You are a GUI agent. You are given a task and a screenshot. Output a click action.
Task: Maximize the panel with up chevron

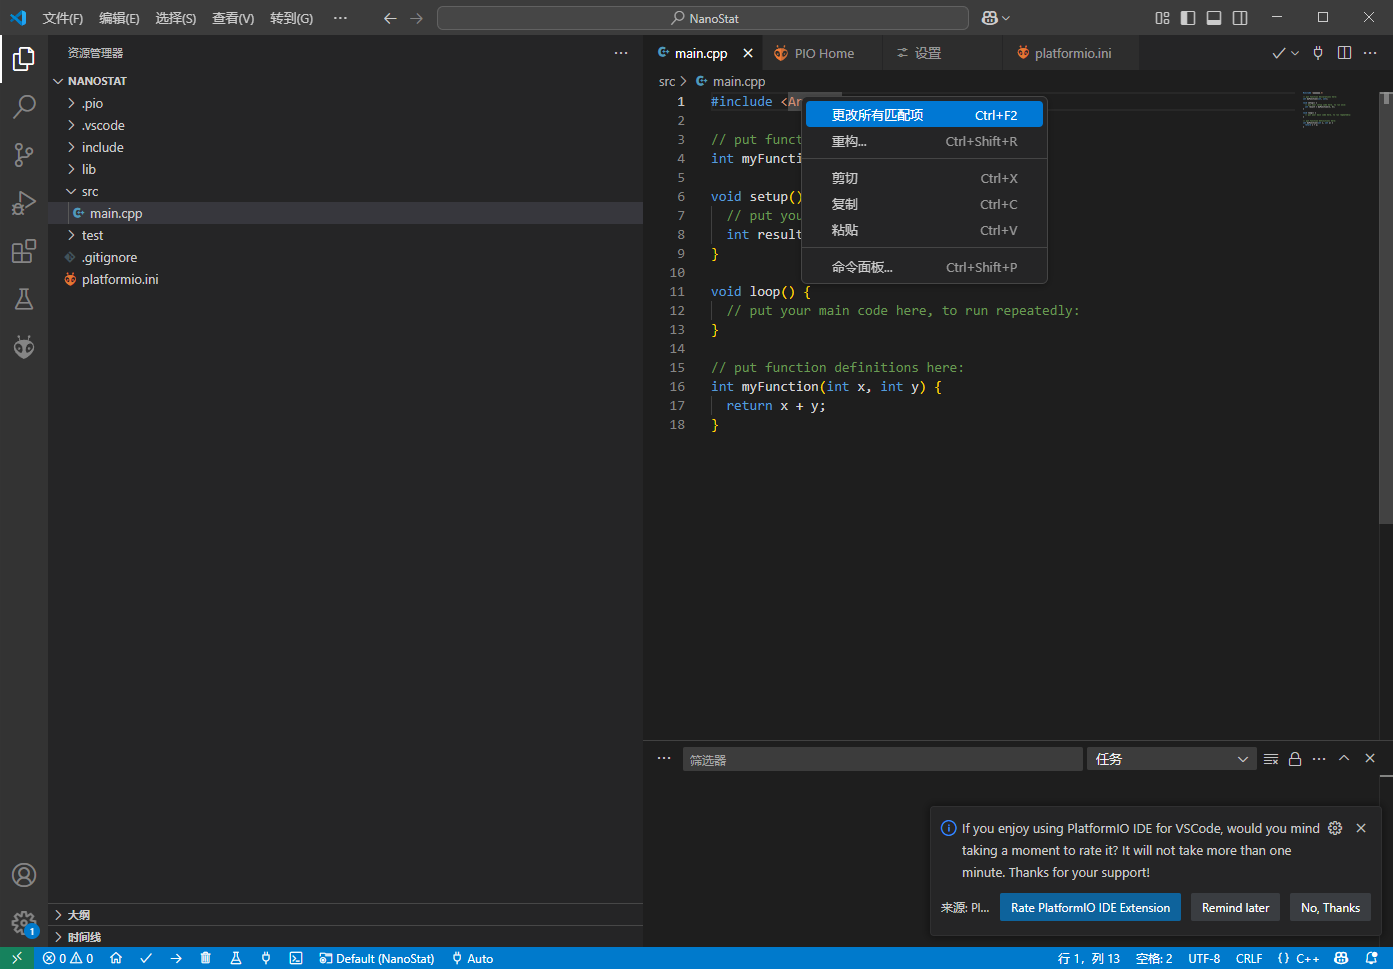(x=1344, y=759)
